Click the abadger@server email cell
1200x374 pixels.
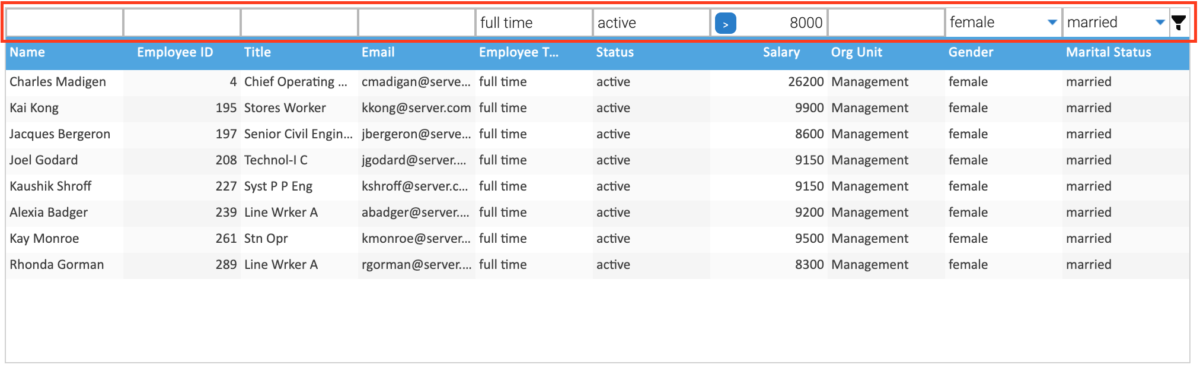tap(417, 212)
